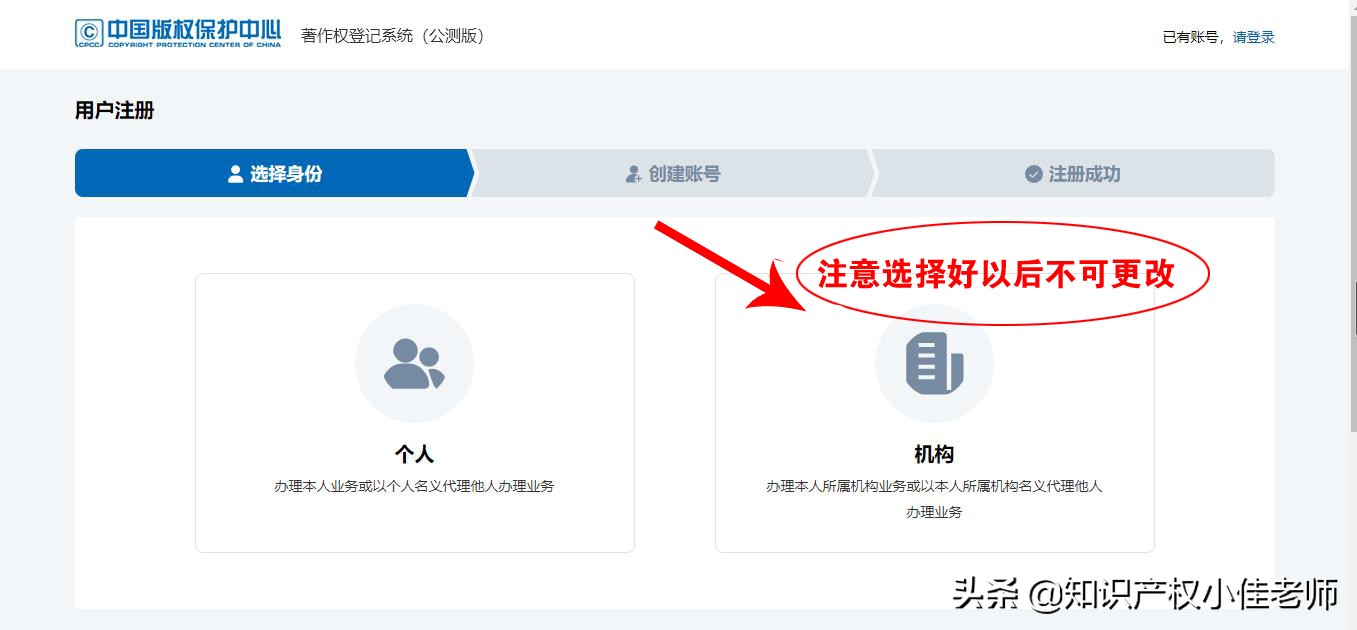Click the circular gray icon above 机构
Screen dimensions: 1357x630
[x=934, y=362]
